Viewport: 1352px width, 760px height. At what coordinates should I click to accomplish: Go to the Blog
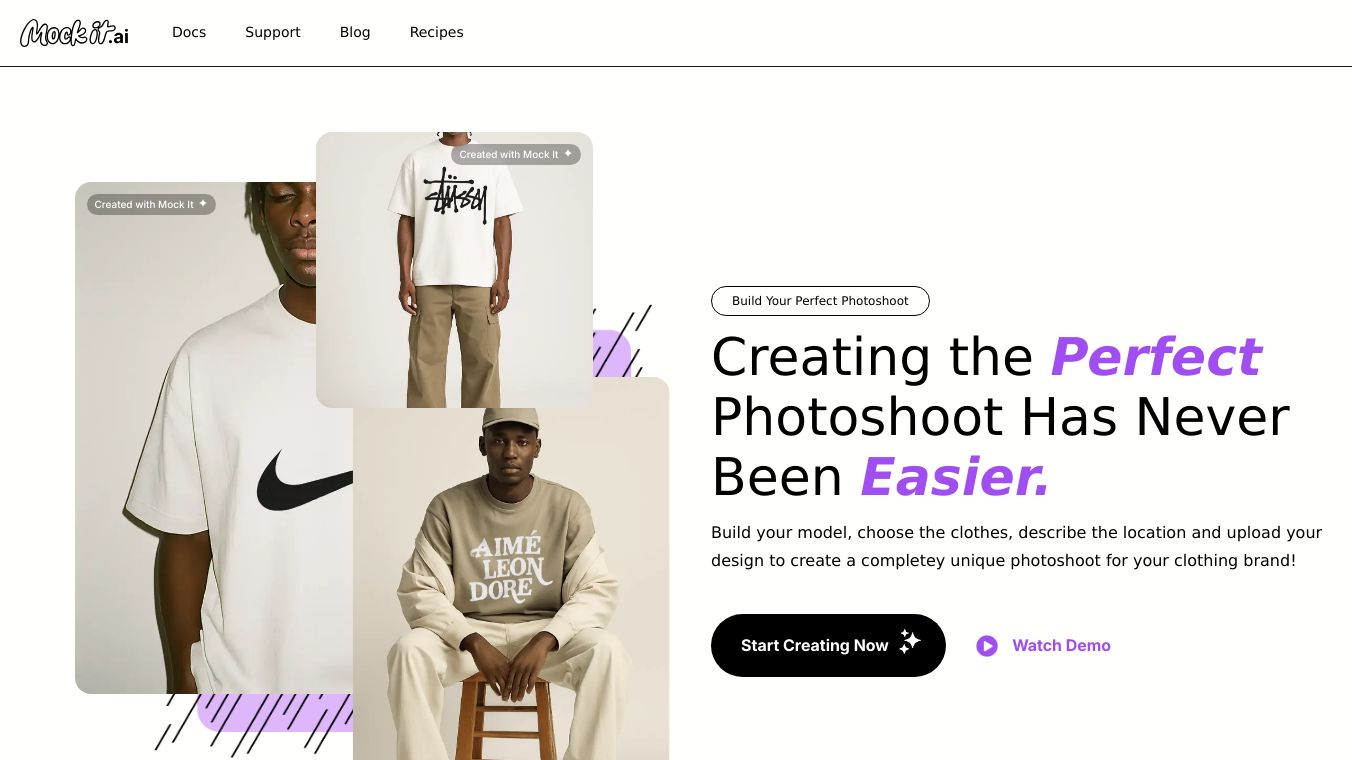click(355, 32)
